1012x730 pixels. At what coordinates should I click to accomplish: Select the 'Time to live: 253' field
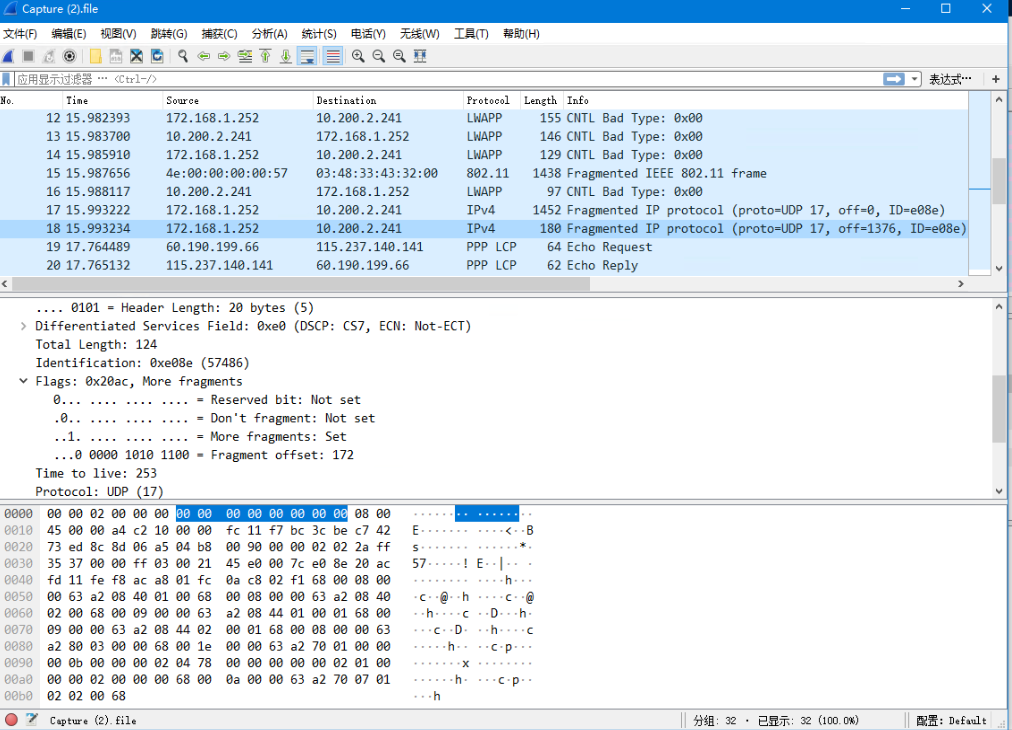(96, 473)
